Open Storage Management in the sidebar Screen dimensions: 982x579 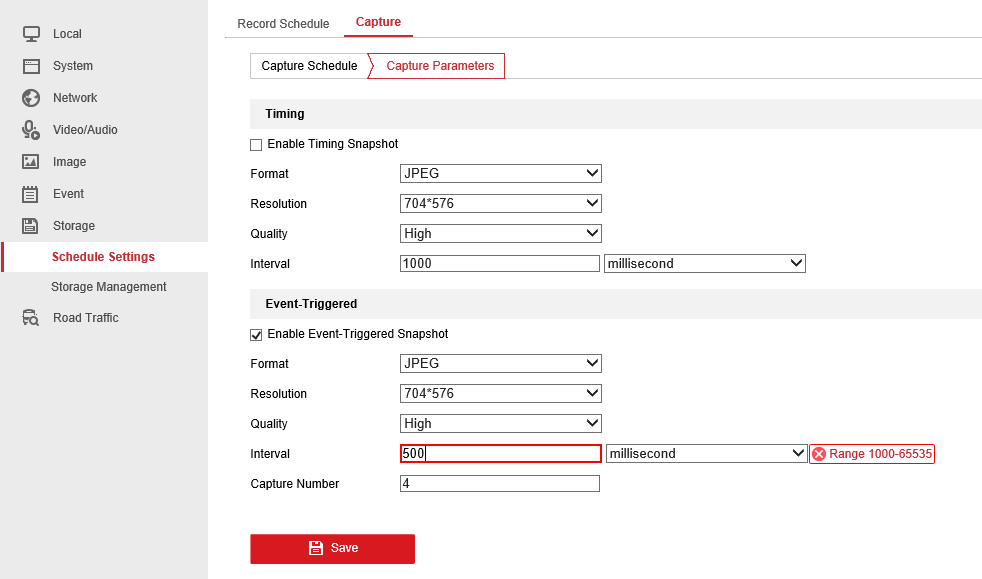[x=109, y=287]
